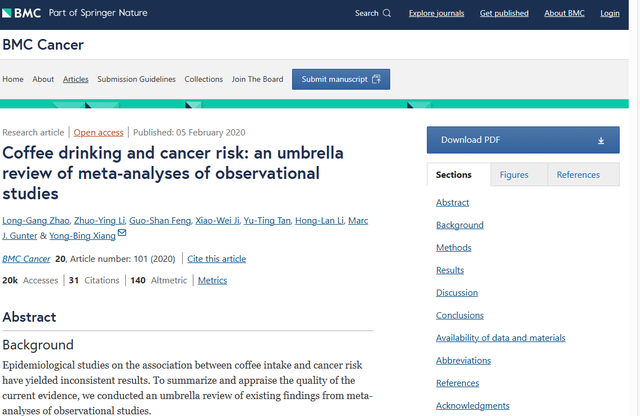The height and width of the screenshot is (416, 640).
Task: Select the Sections tab
Action: coord(454,175)
